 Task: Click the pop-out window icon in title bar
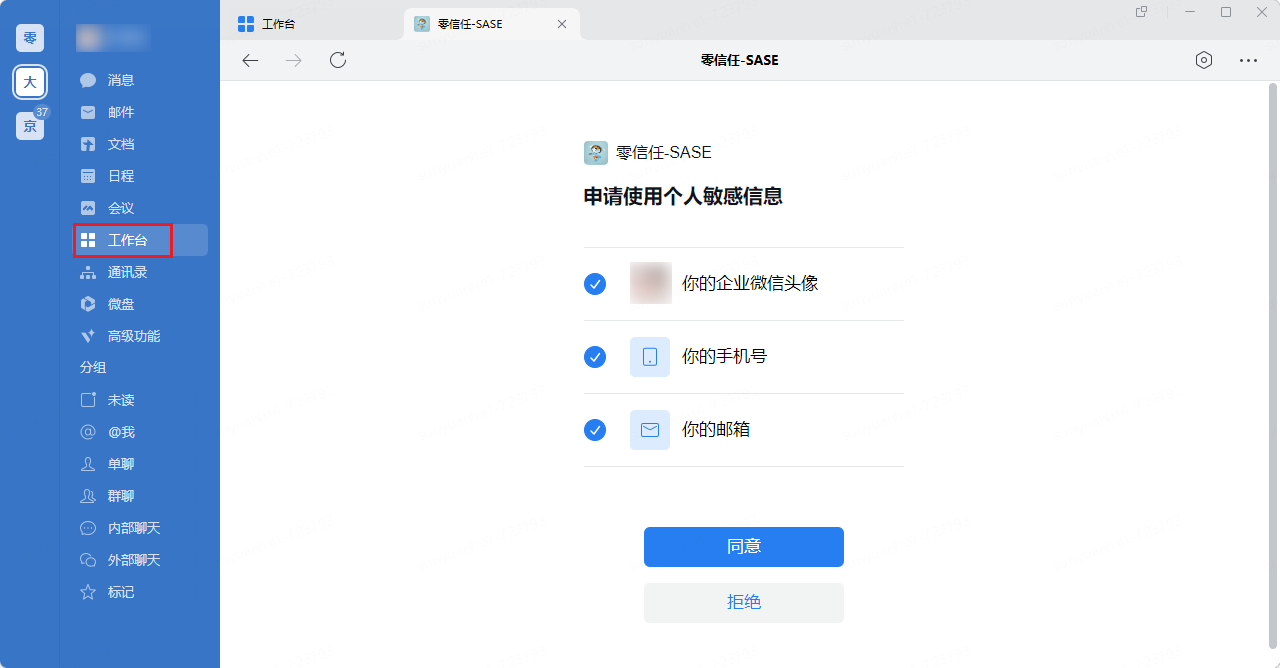tap(1142, 12)
